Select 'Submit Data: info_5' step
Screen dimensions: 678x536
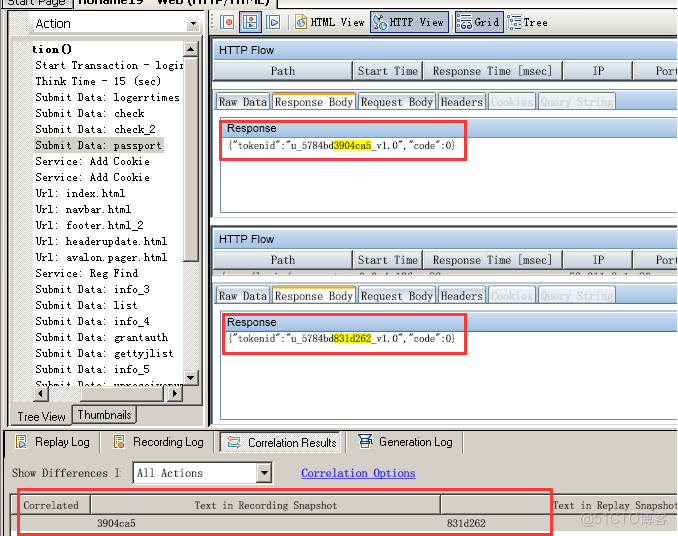point(92,369)
